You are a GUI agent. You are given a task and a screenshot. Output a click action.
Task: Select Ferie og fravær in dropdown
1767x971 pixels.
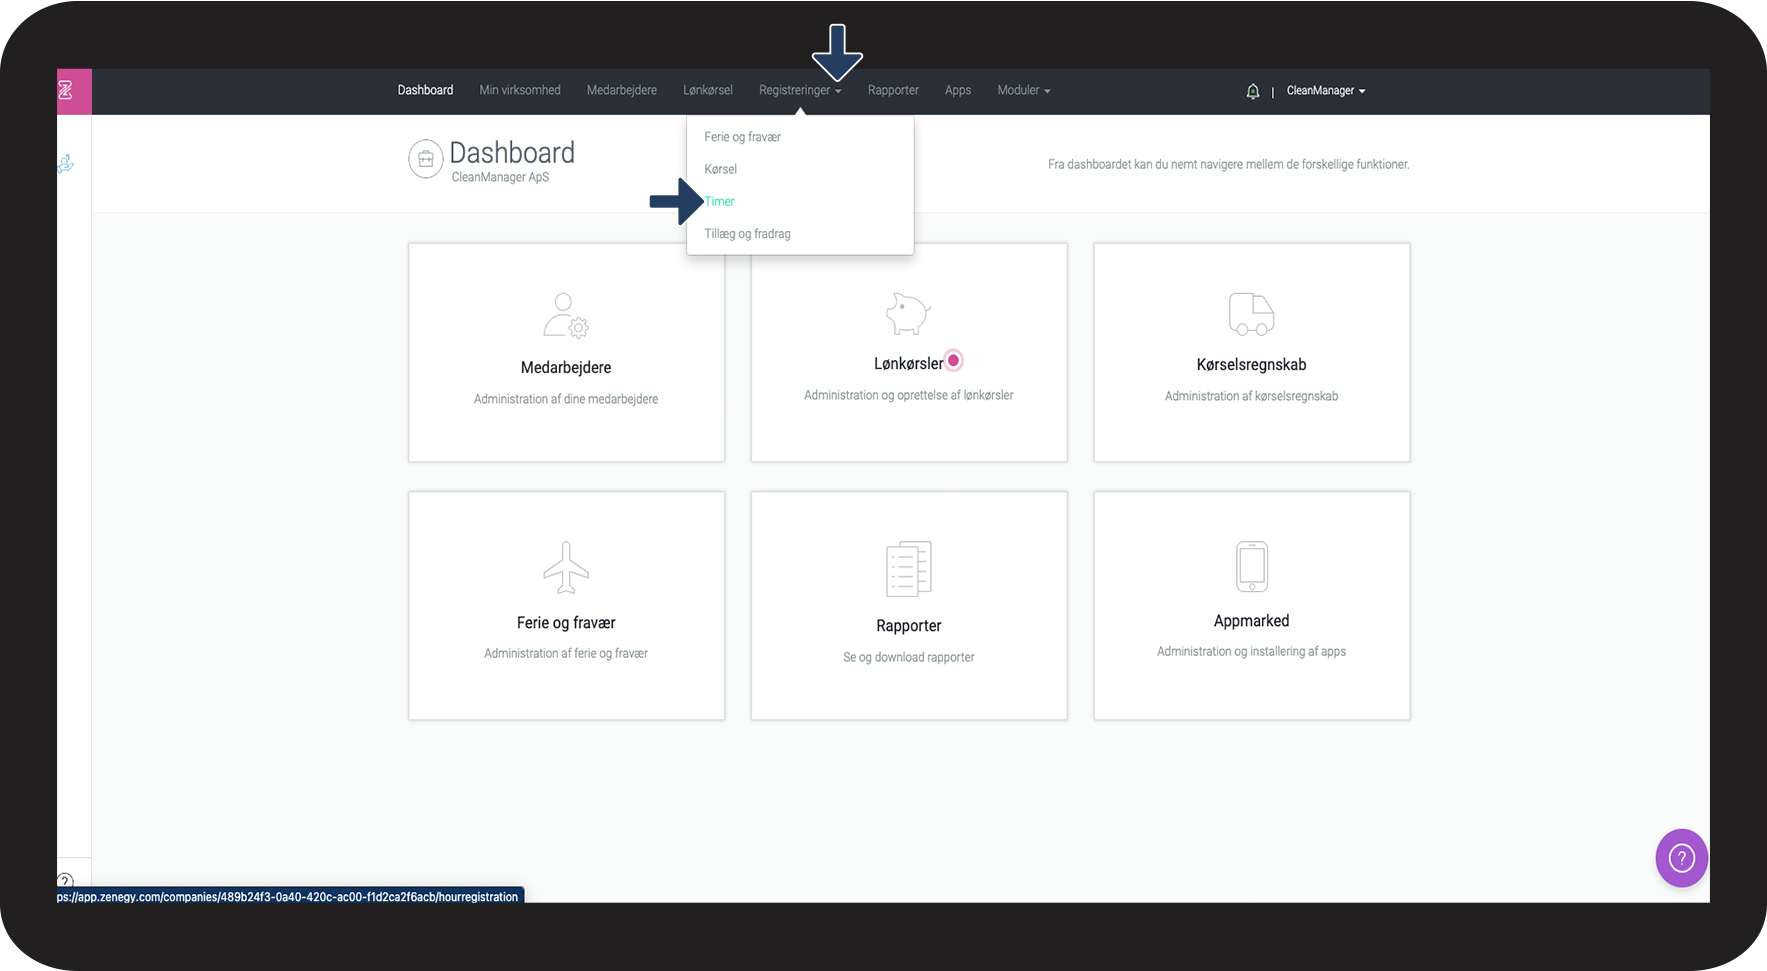(x=743, y=137)
